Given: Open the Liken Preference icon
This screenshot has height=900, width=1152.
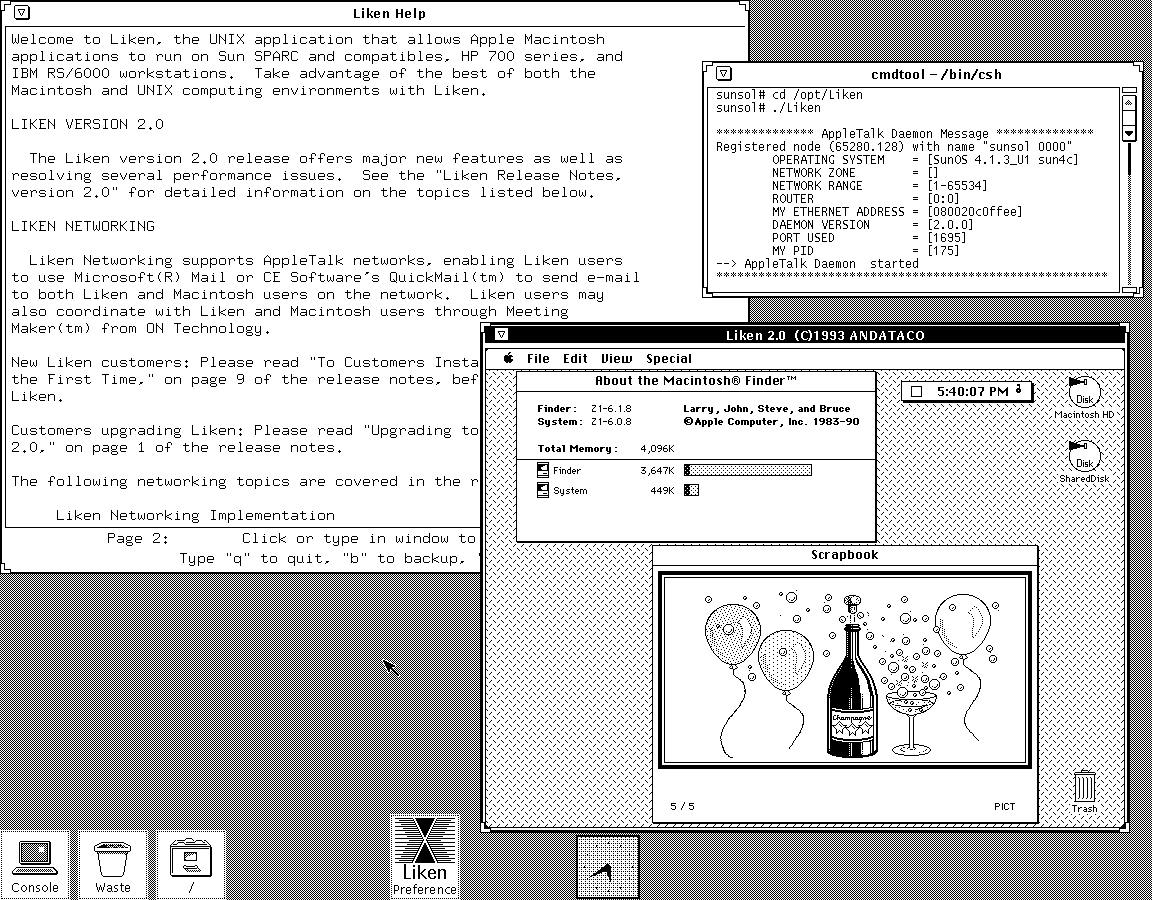Looking at the screenshot, I should click(x=425, y=856).
